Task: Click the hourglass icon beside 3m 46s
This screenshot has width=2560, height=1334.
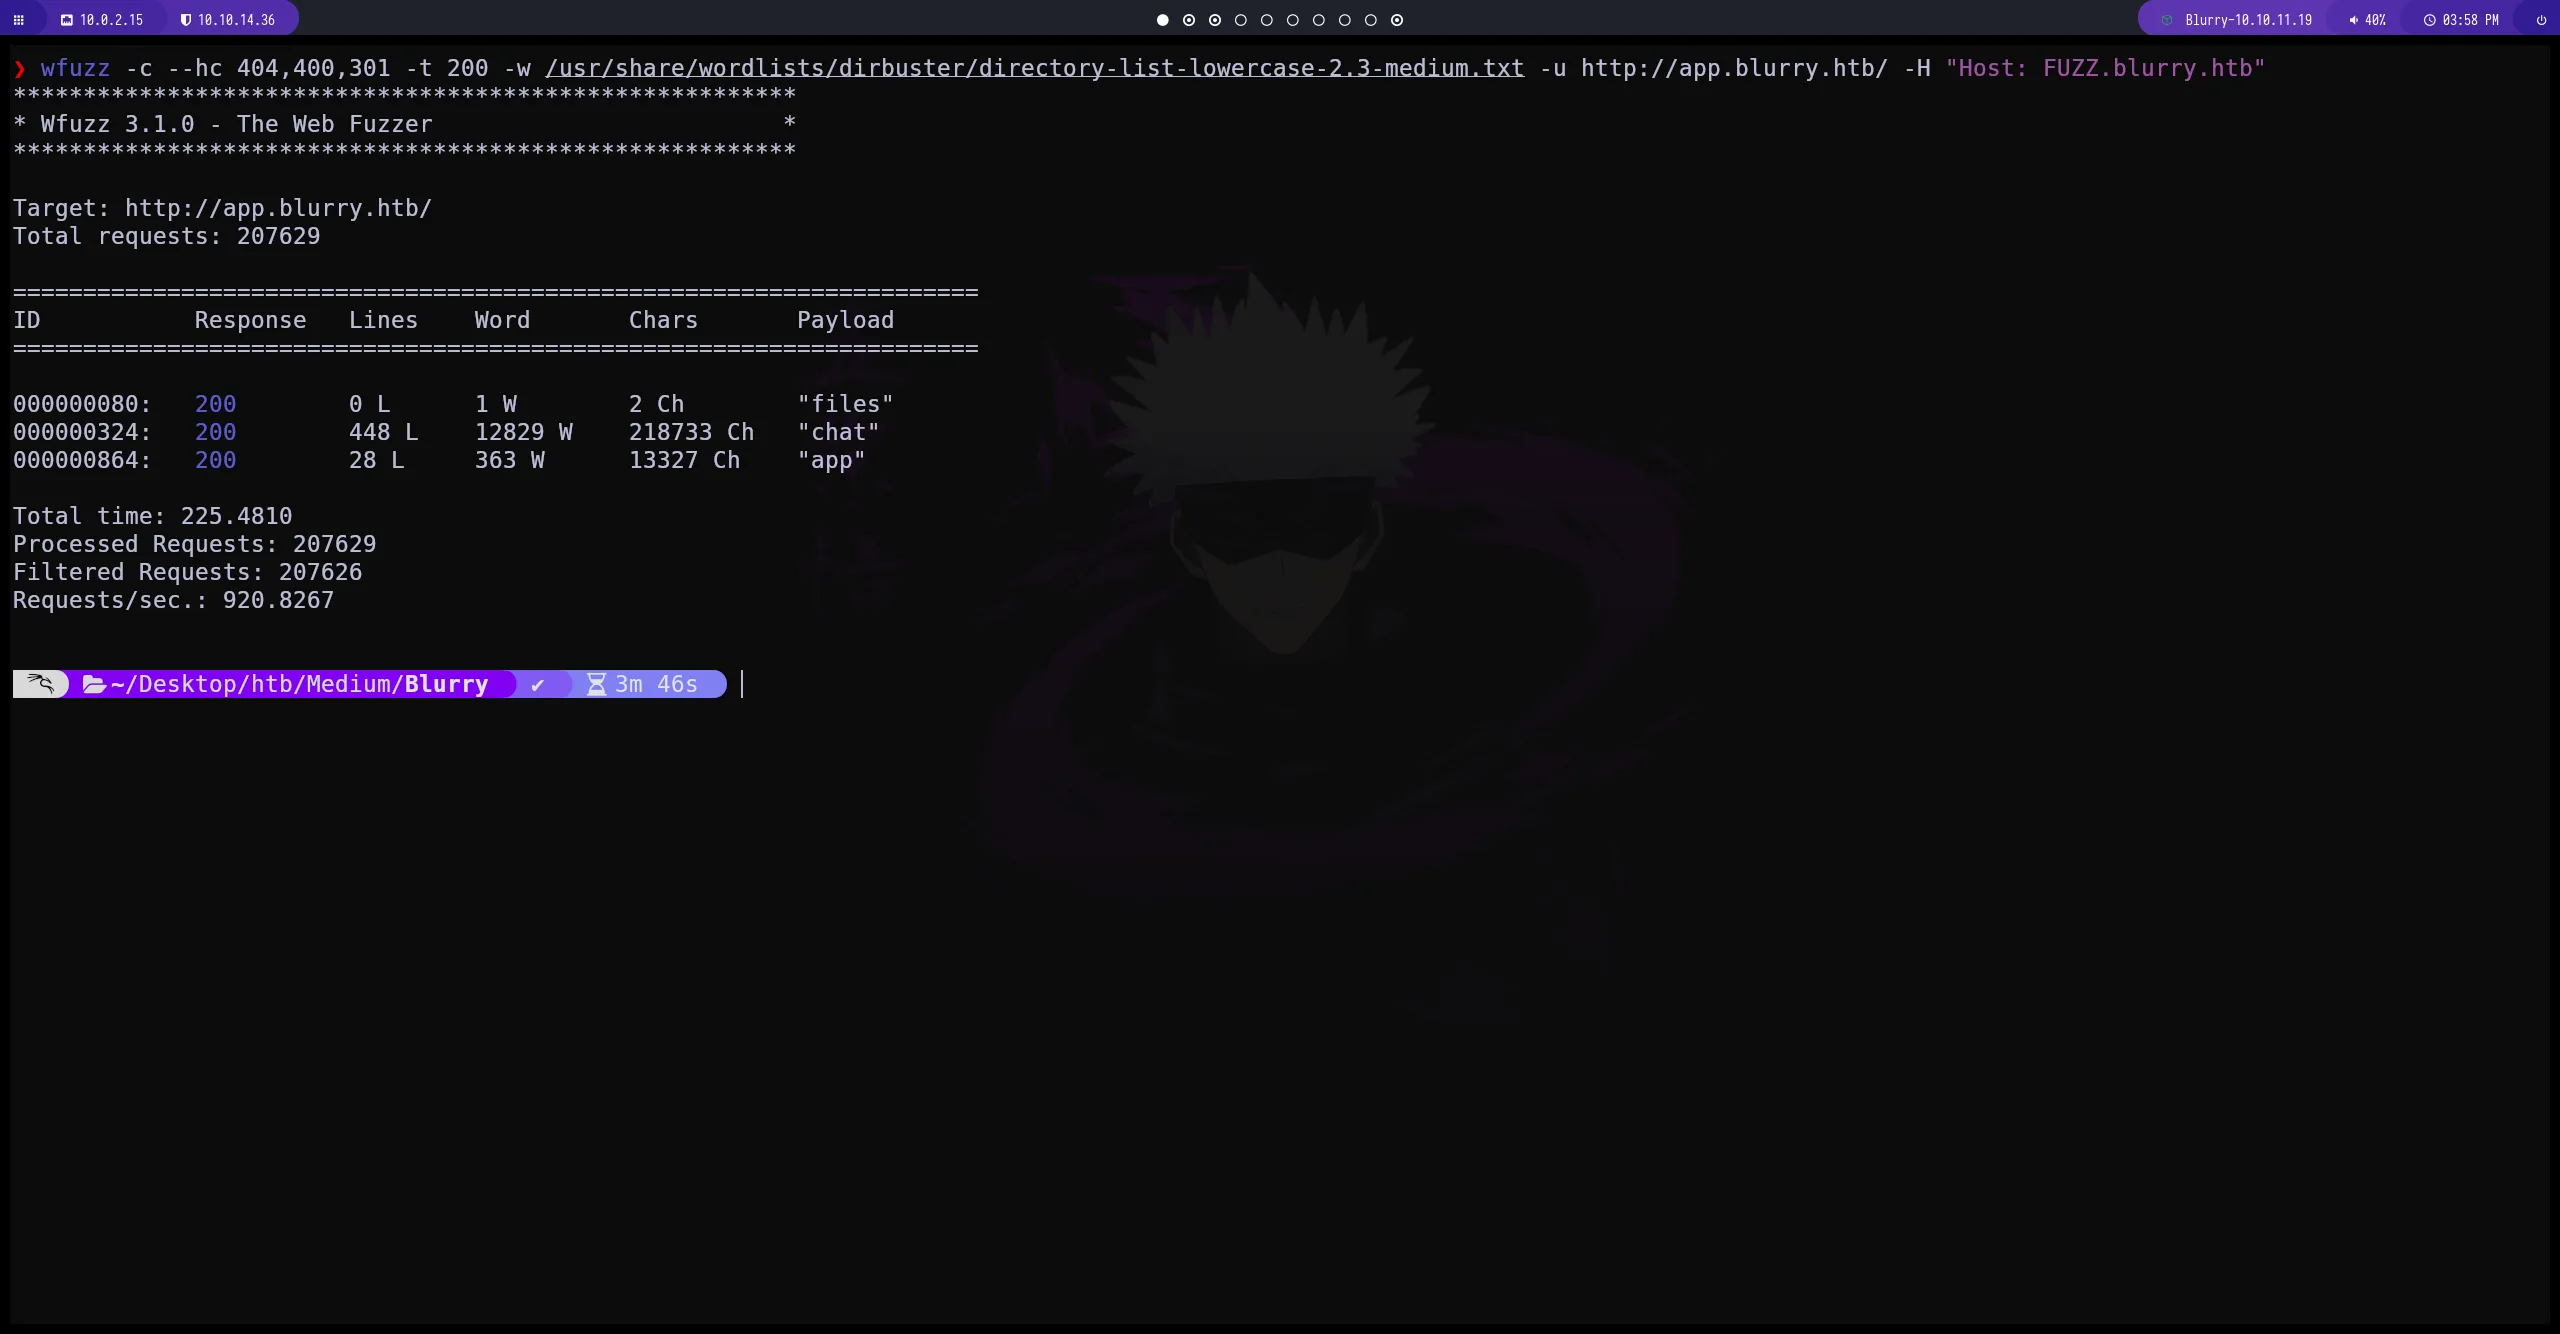Action: click(597, 684)
